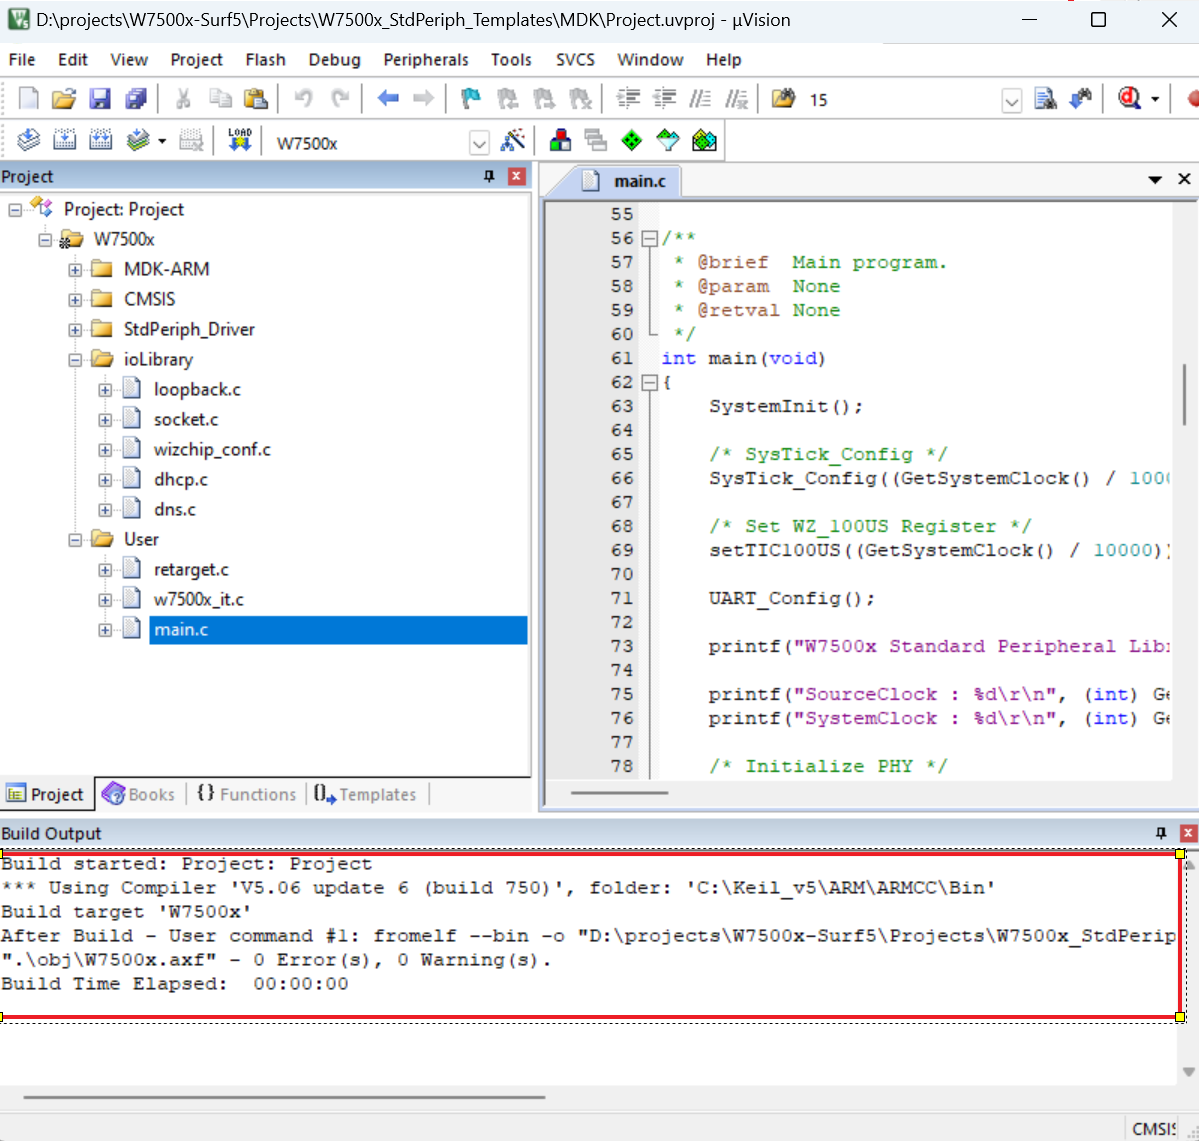Open the Peripherals menu
Viewport: 1199px width, 1141px height.
426,60
